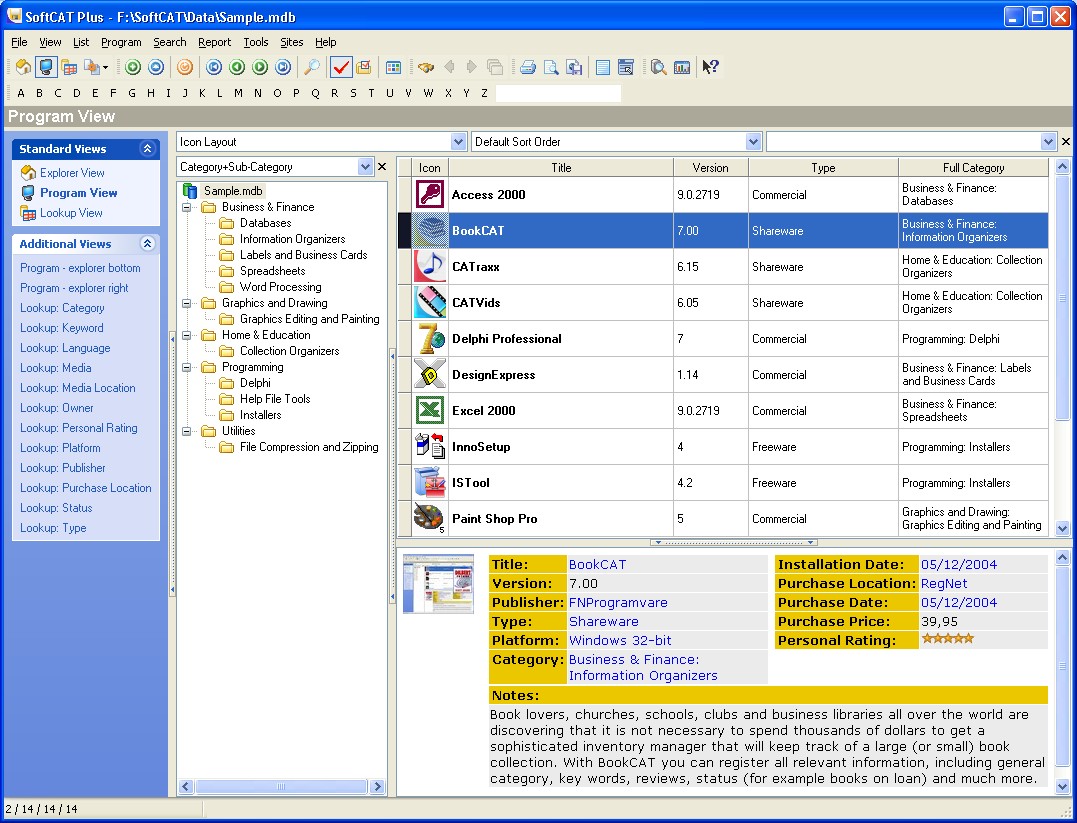Open Lookup: Publisher view

click(x=63, y=468)
